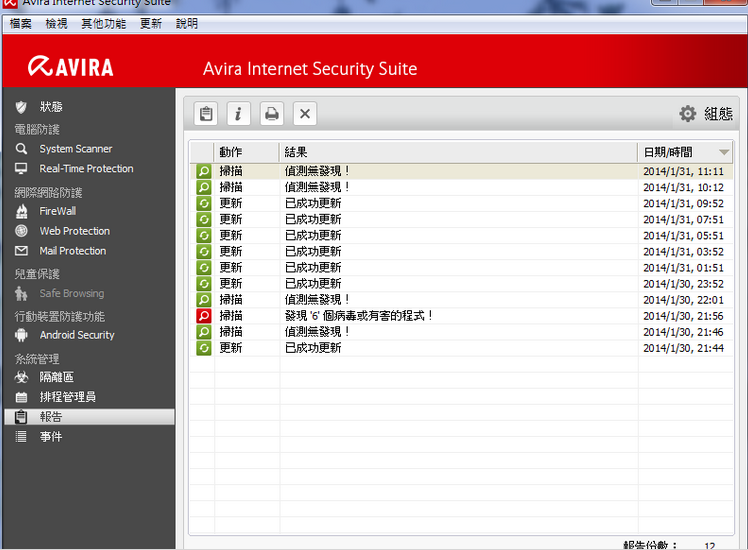Click the Avira logo in the red header
The height and width of the screenshot is (550, 748).
coord(71,67)
